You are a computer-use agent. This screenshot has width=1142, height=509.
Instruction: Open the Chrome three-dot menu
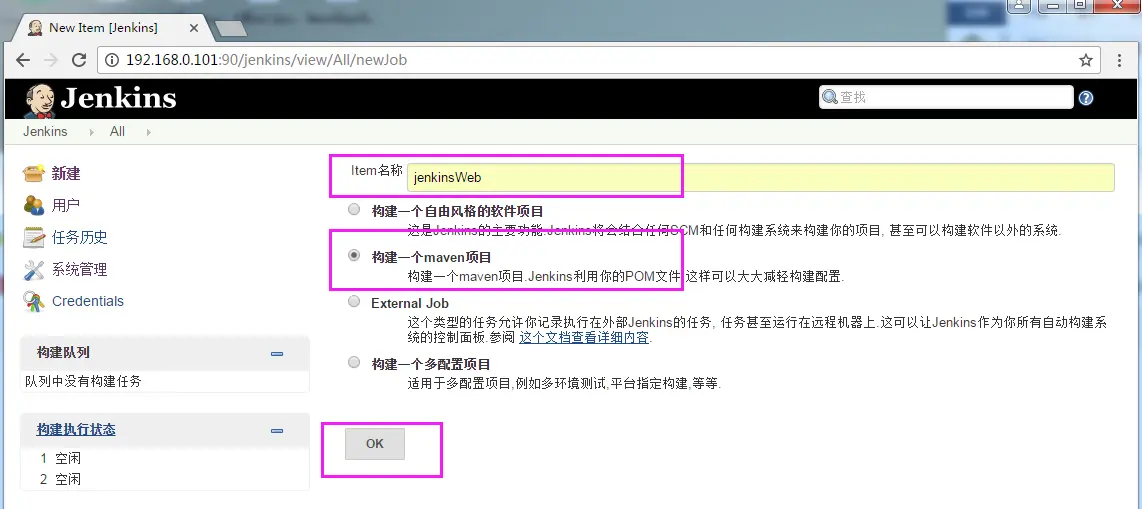[1120, 60]
